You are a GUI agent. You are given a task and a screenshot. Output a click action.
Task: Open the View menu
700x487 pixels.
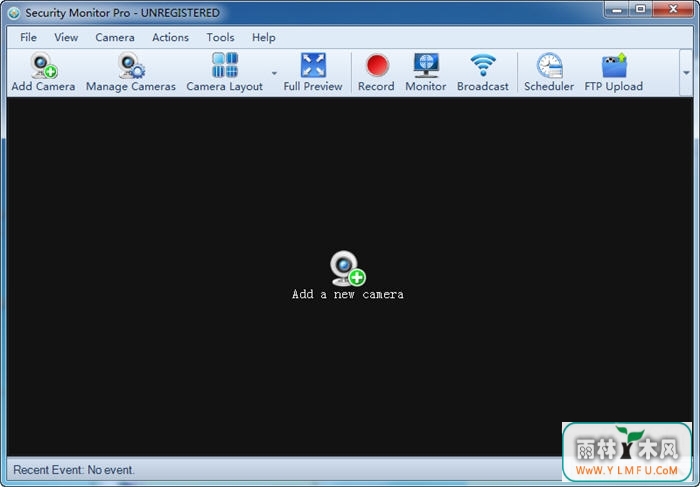tap(66, 37)
